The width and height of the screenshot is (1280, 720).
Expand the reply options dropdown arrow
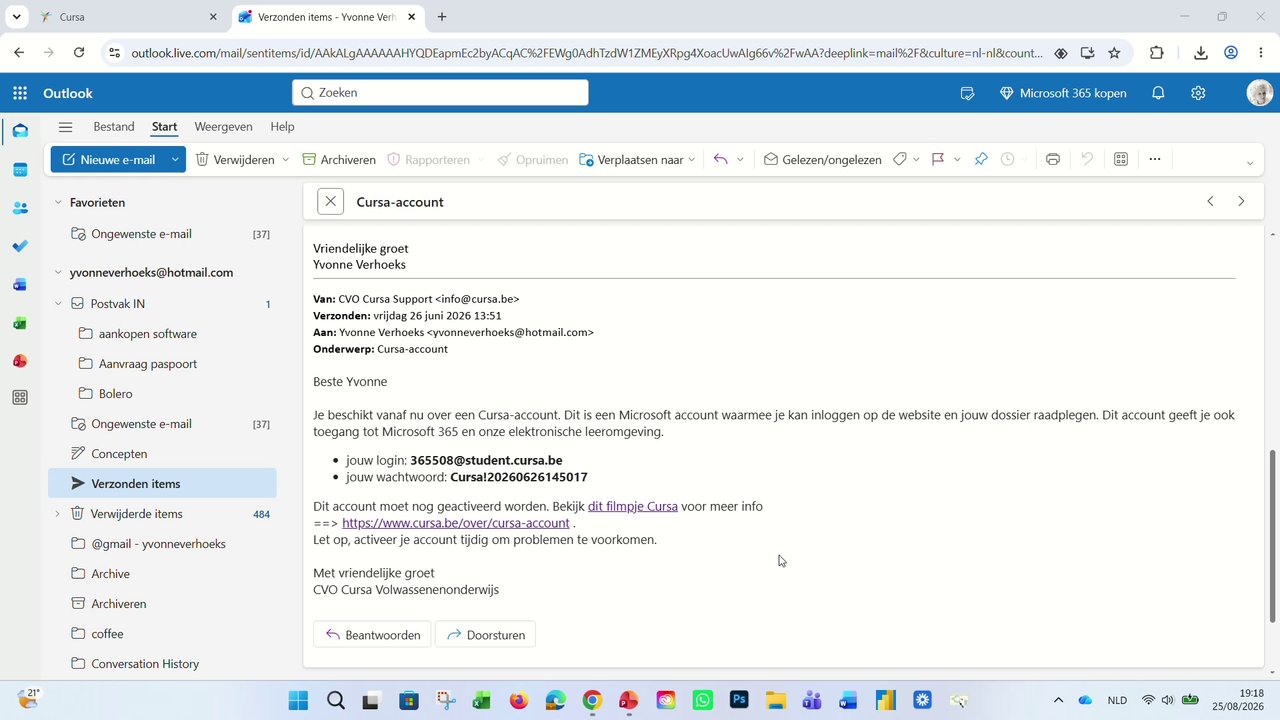pos(740,159)
